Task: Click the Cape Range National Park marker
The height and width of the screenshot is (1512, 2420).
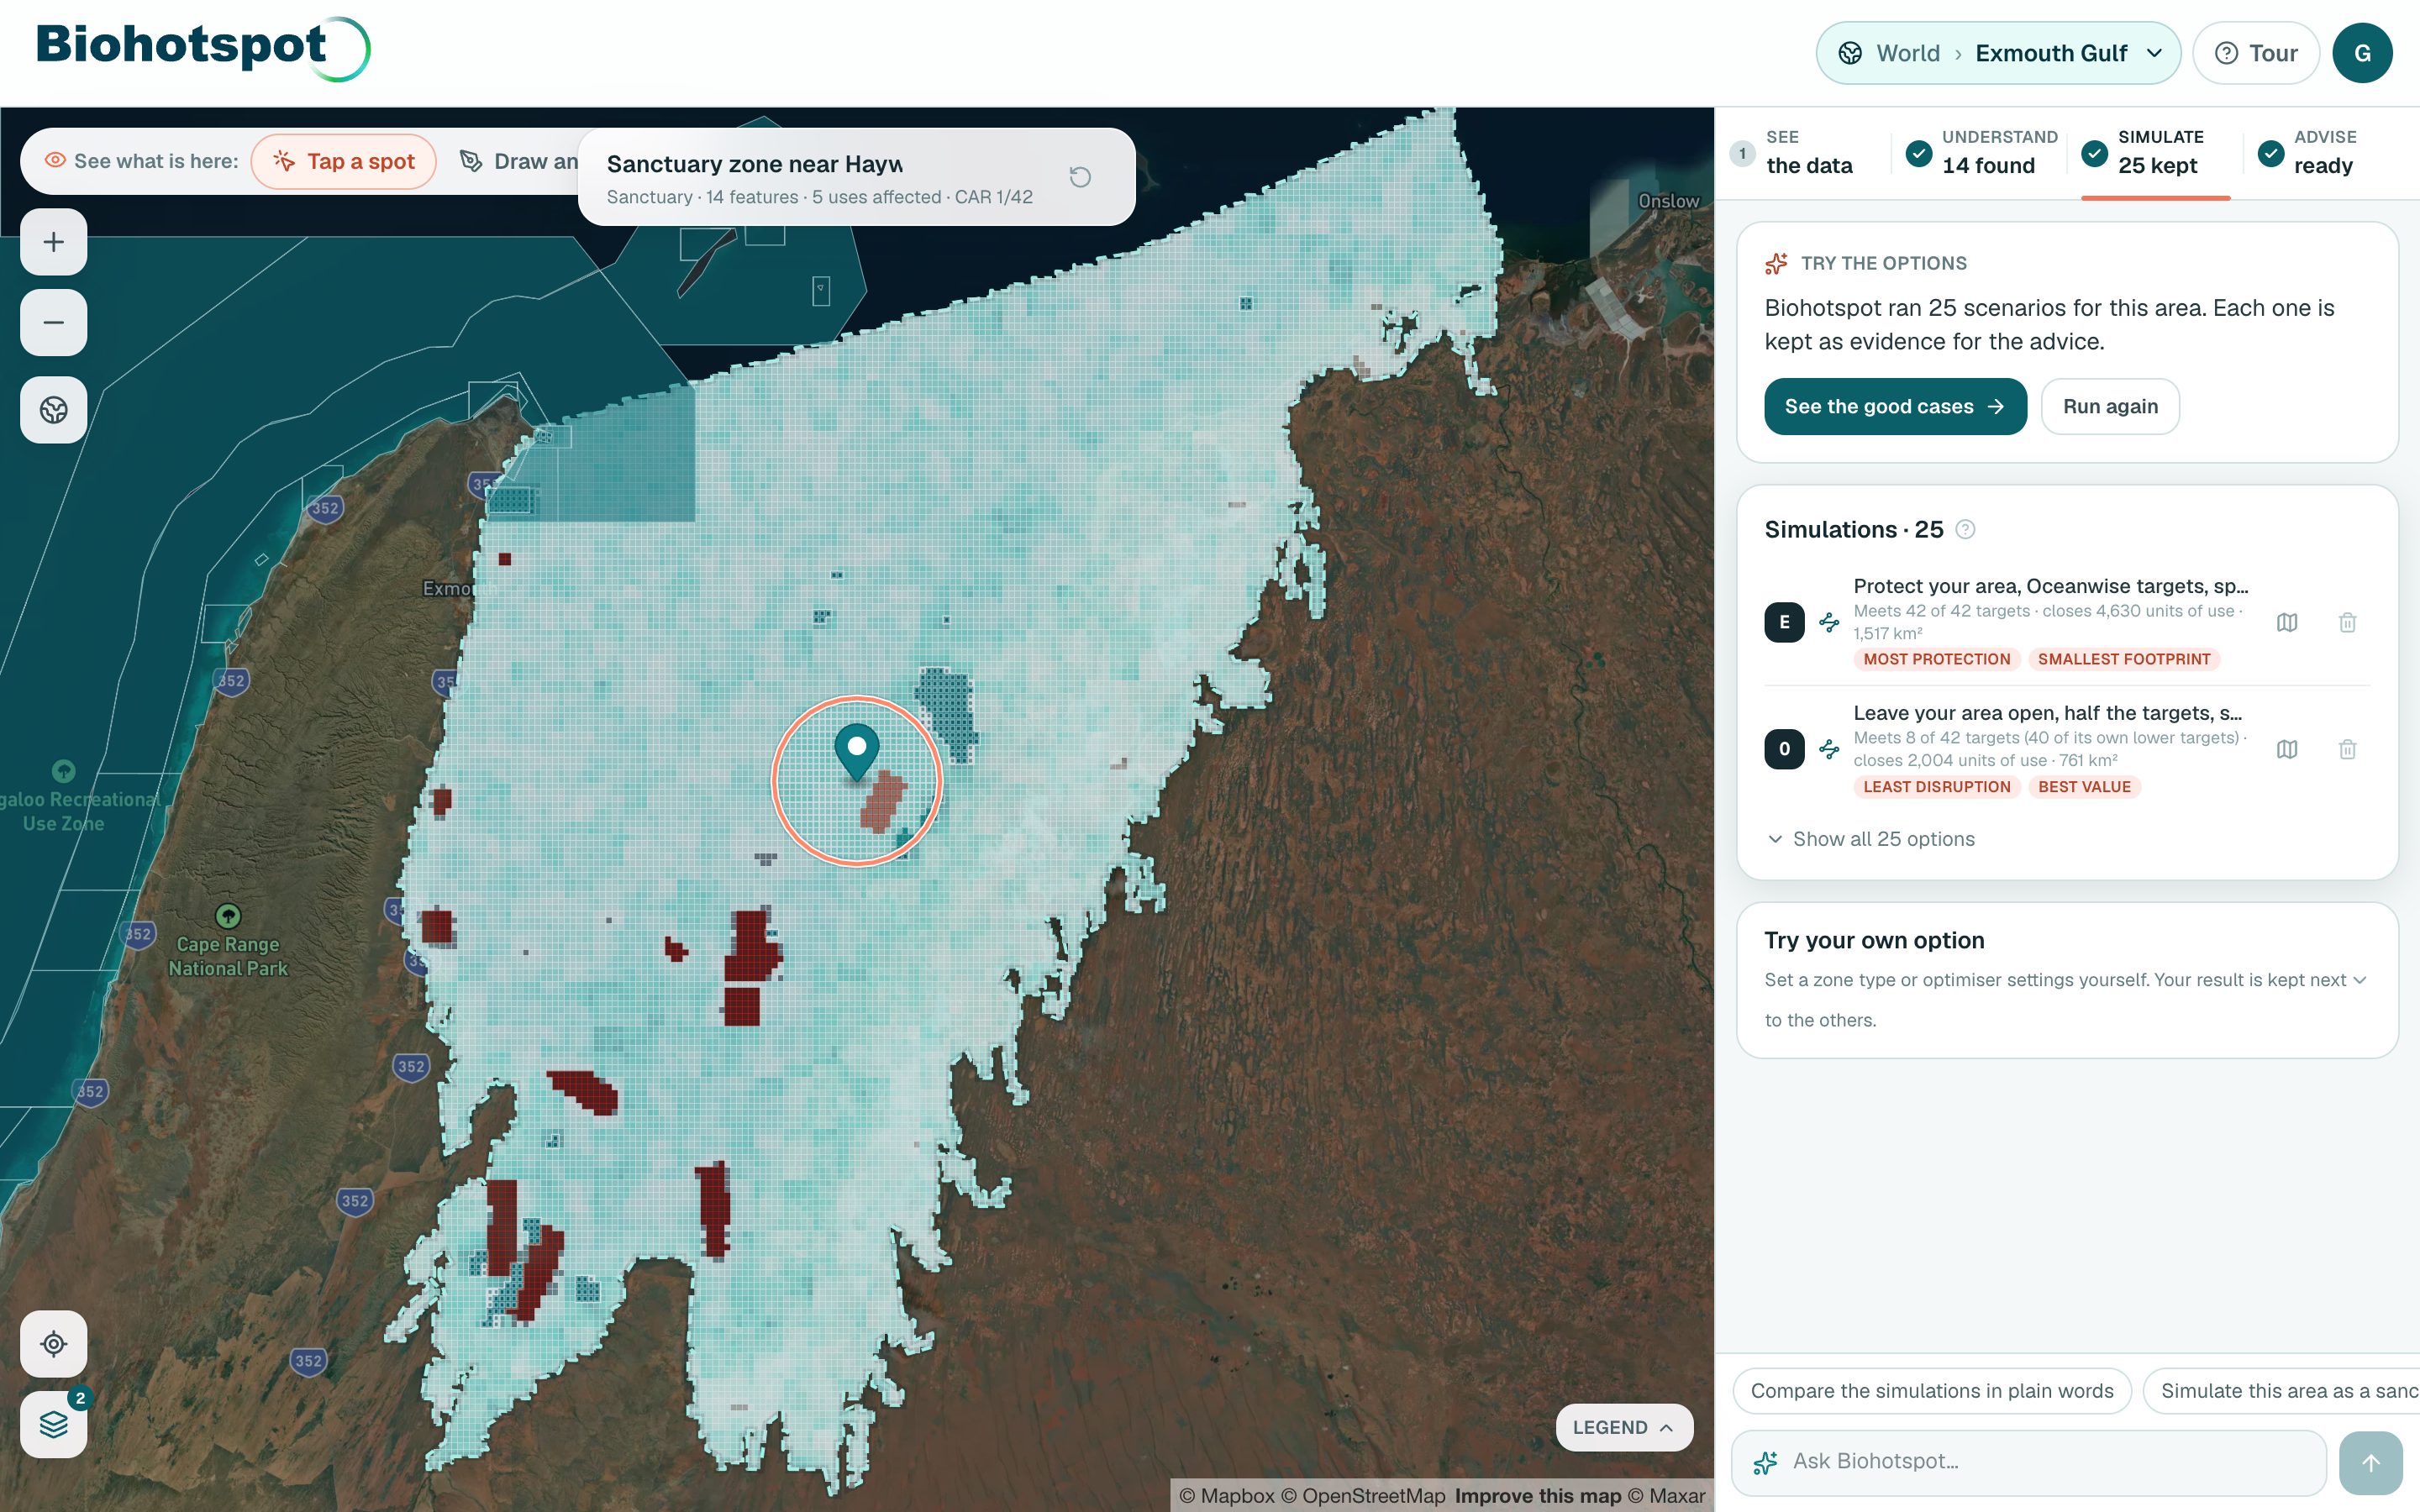Action: pyautogui.click(x=228, y=915)
